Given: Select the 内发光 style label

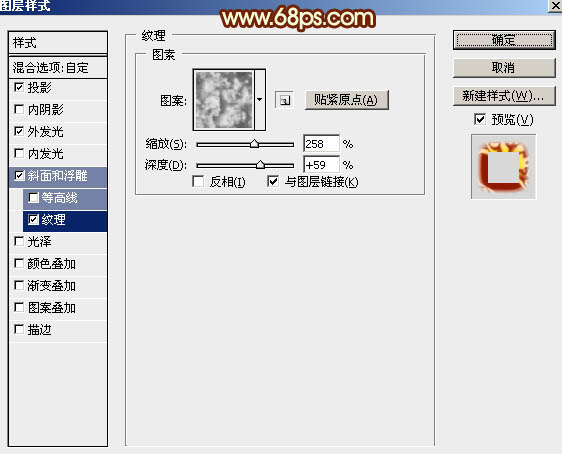Looking at the screenshot, I should 46,154.
